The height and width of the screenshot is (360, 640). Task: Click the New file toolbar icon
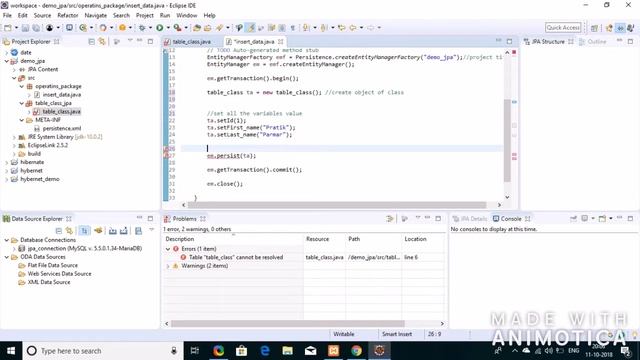click(x=7, y=28)
